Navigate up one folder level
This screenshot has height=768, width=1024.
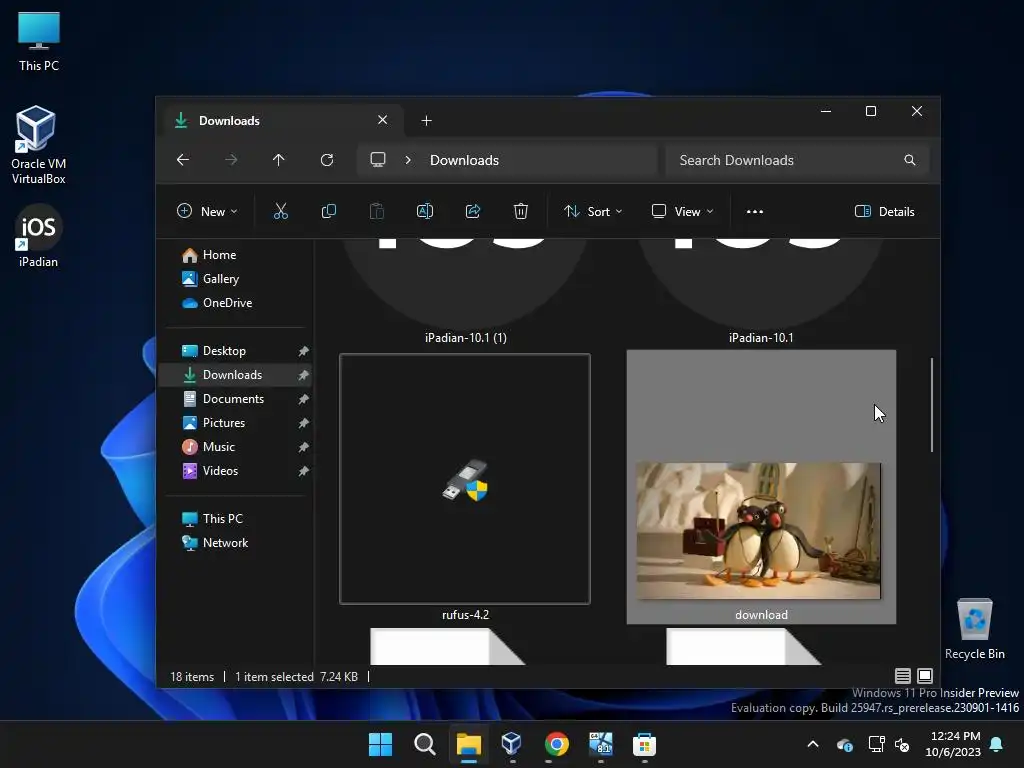[x=279, y=159]
